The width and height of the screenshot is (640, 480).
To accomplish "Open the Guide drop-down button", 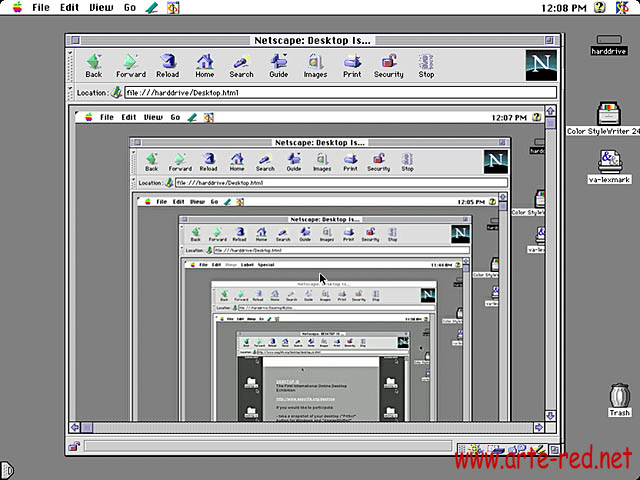I will point(279,64).
